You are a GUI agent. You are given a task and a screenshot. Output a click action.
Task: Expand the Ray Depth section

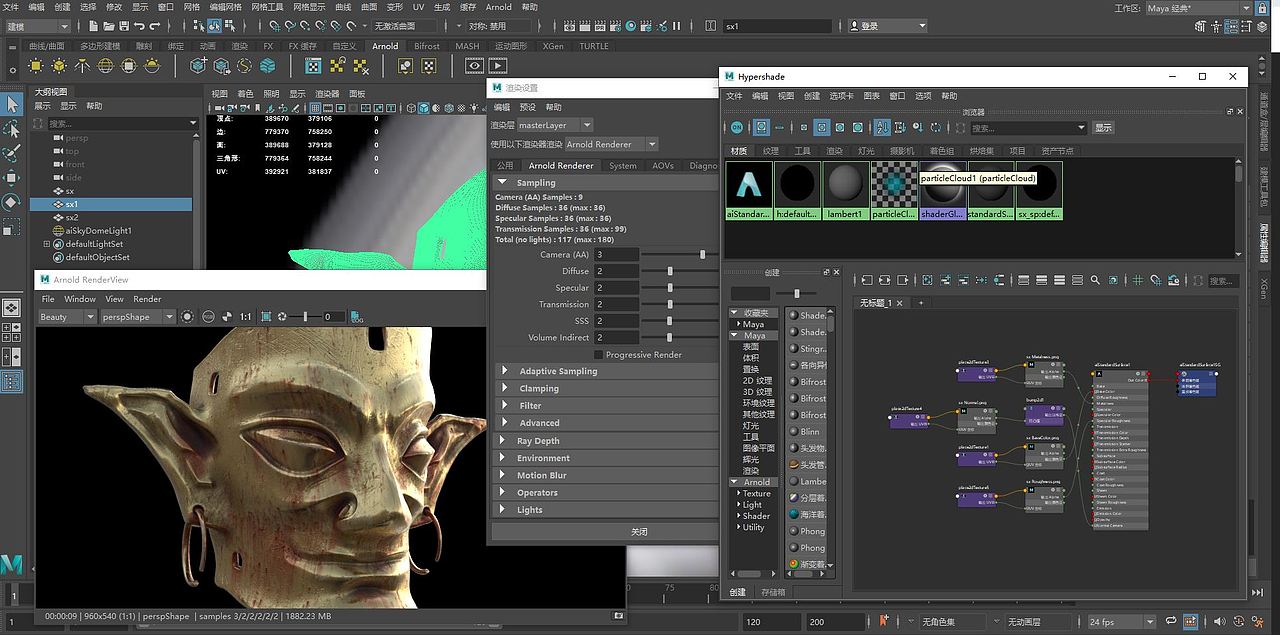(504, 440)
